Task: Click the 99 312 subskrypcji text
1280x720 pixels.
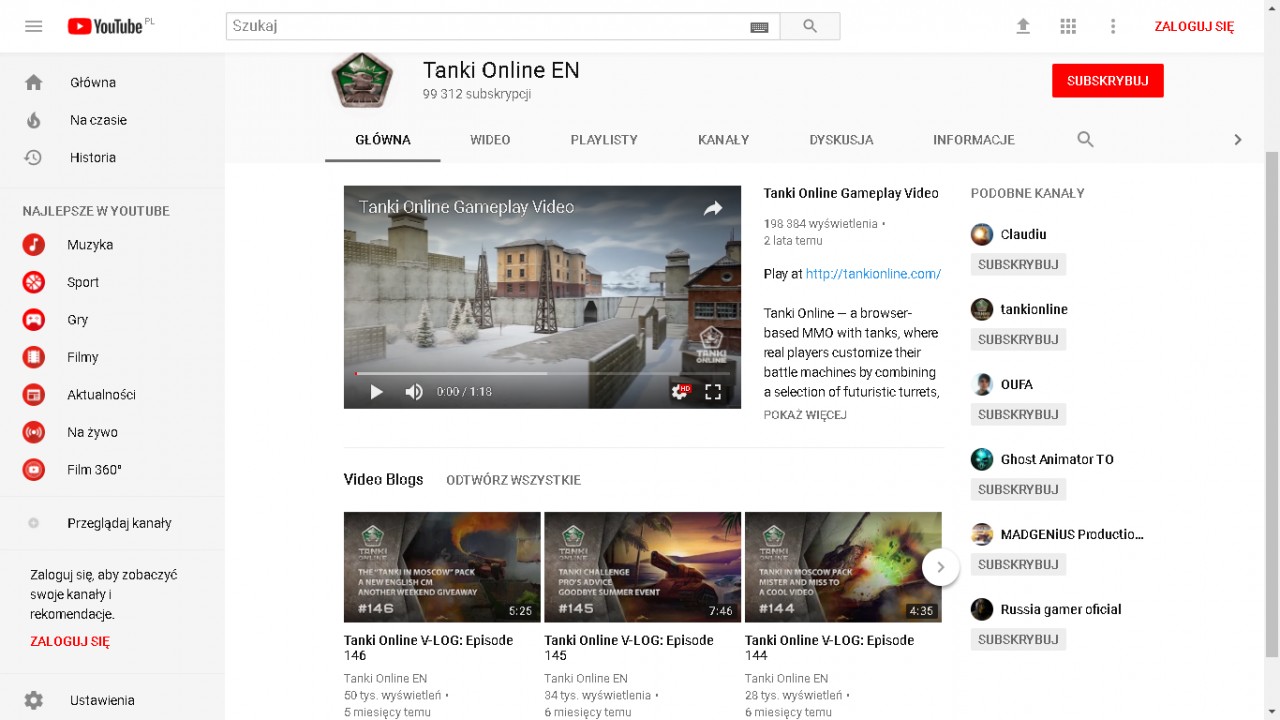Action: [x=477, y=94]
